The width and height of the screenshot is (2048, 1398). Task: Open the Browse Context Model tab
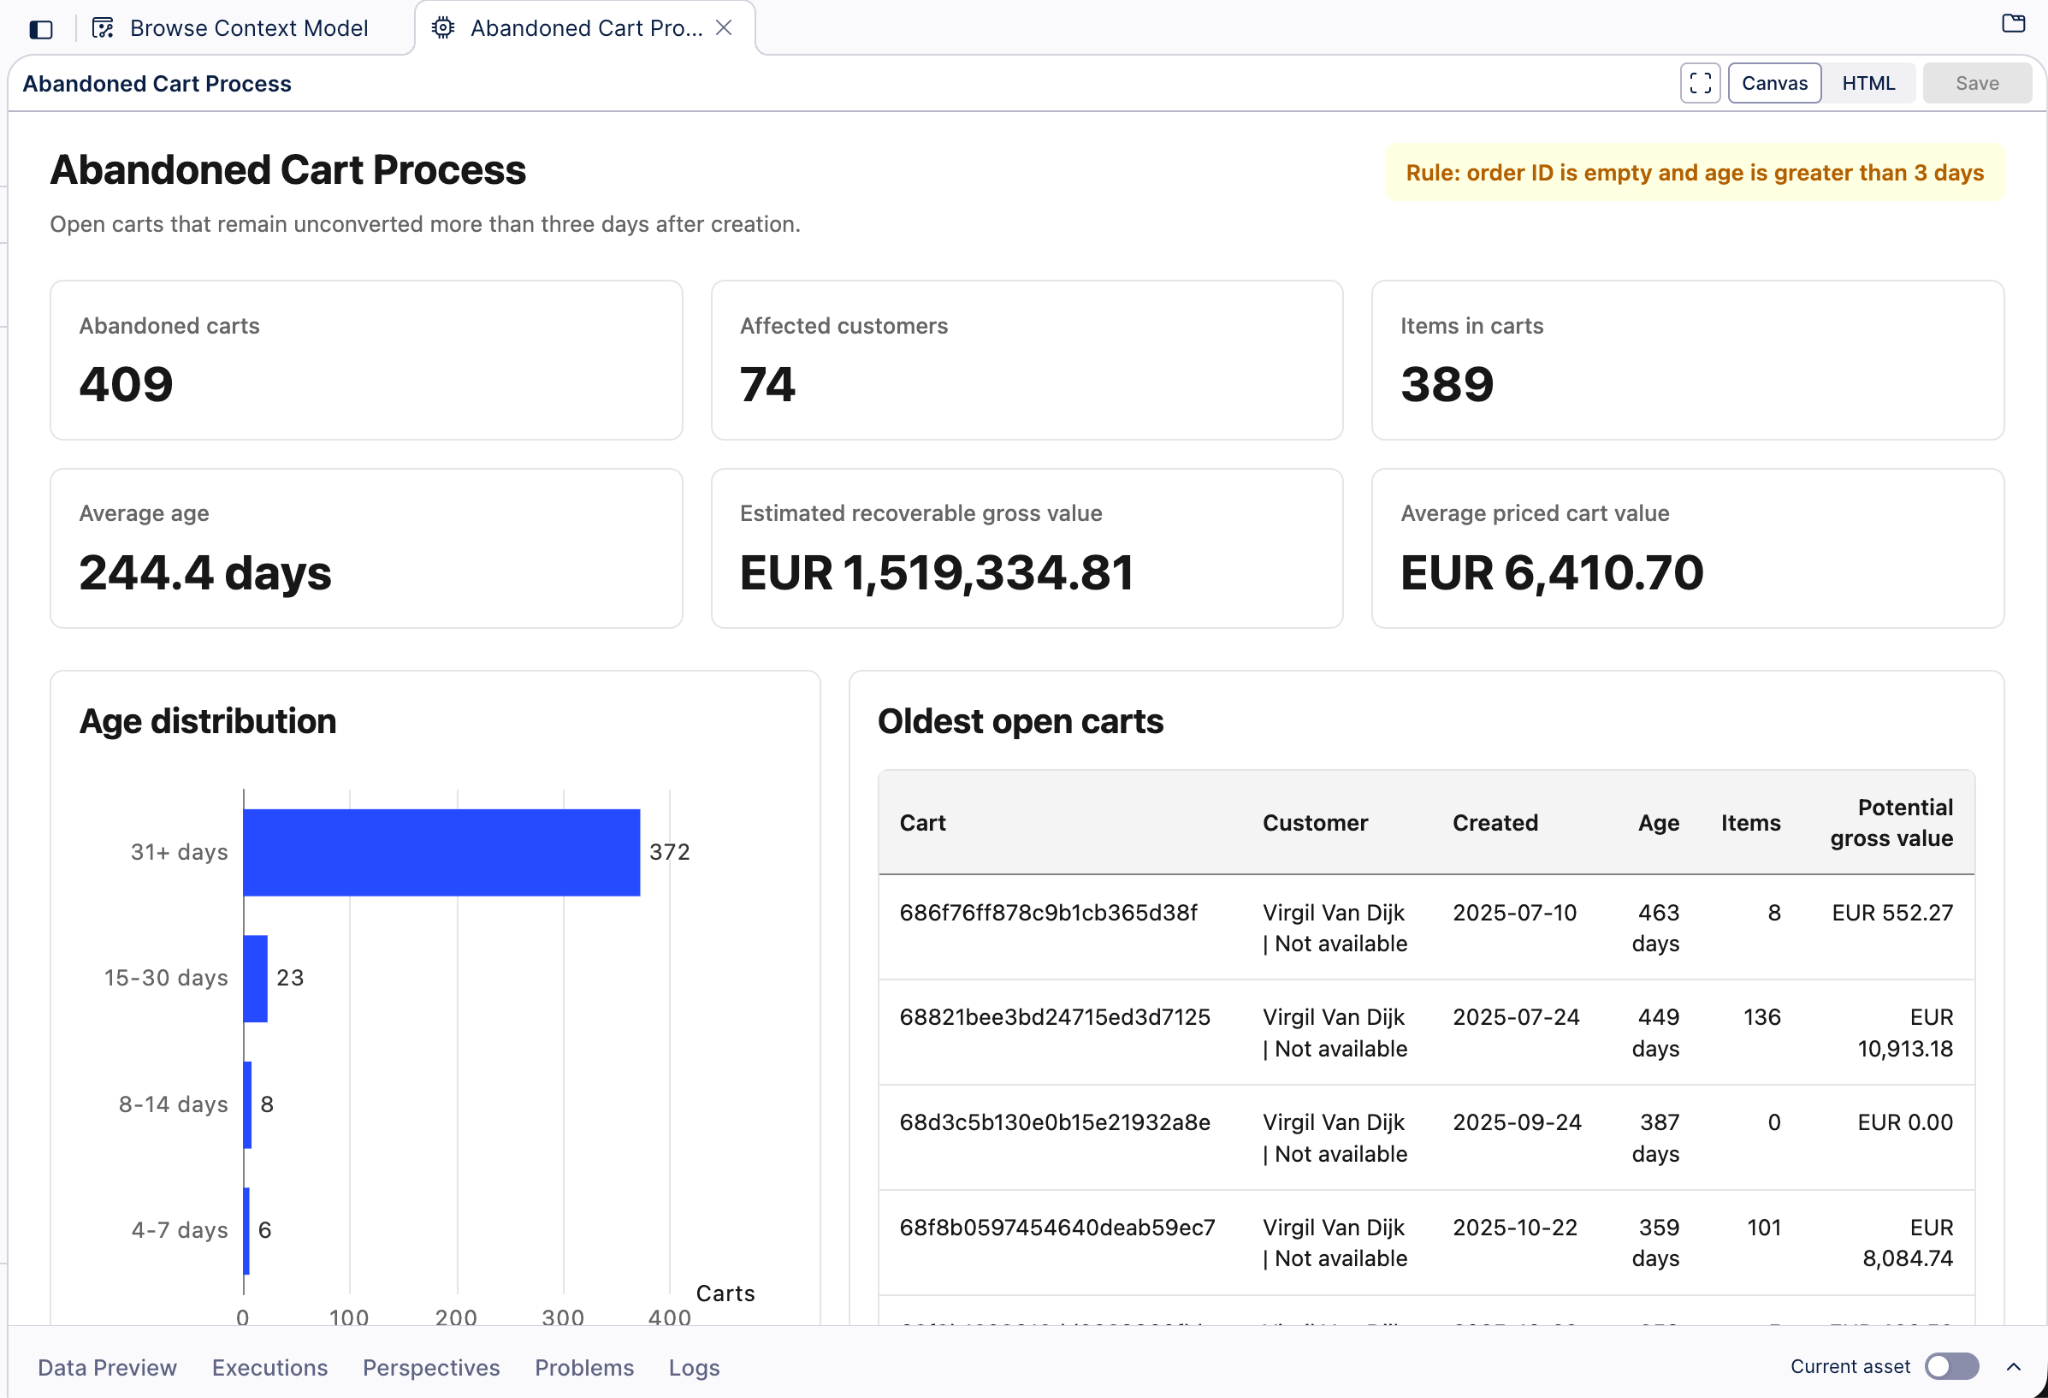click(x=249, y=28)
